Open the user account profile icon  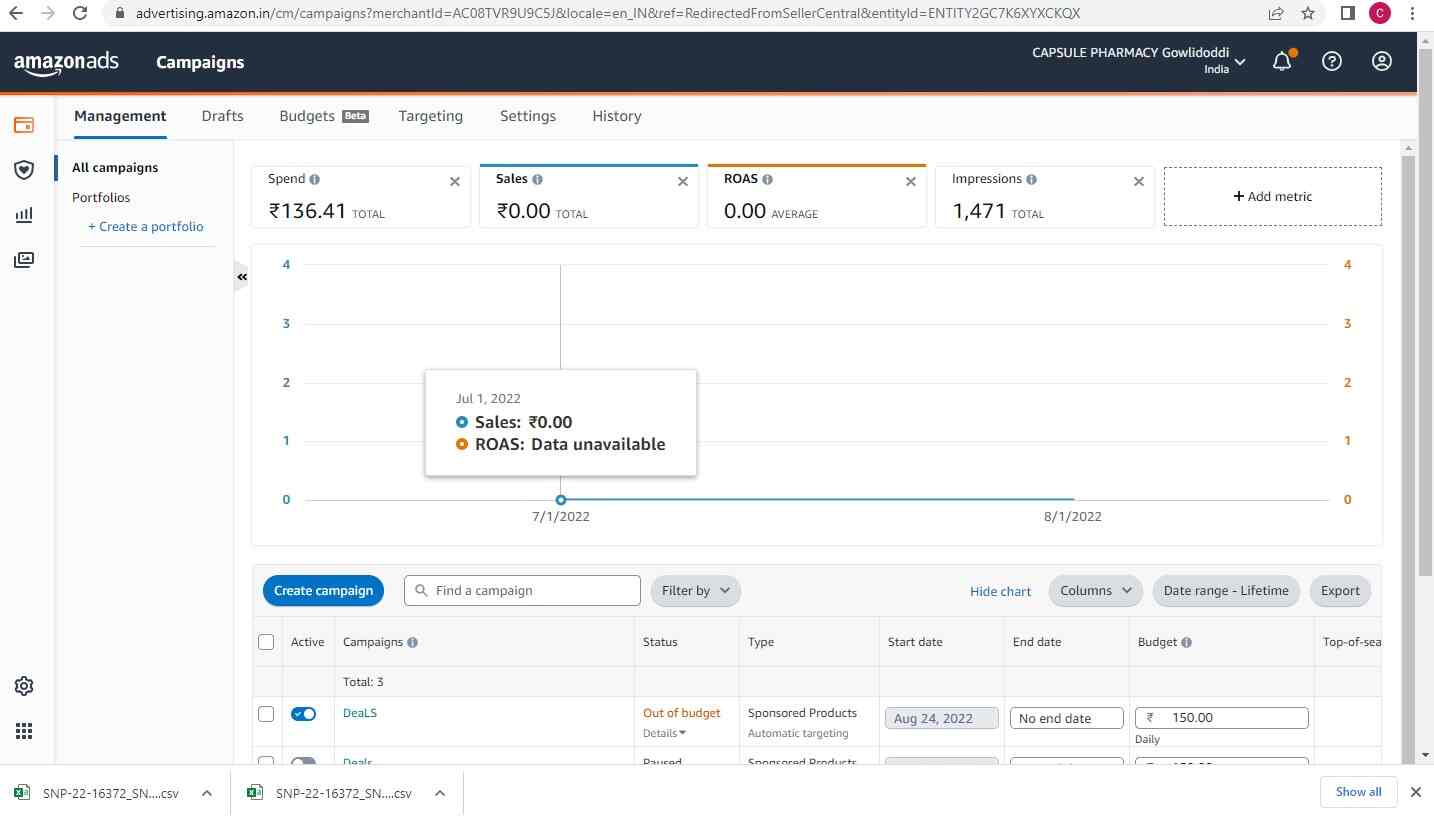coord(1381,62)
